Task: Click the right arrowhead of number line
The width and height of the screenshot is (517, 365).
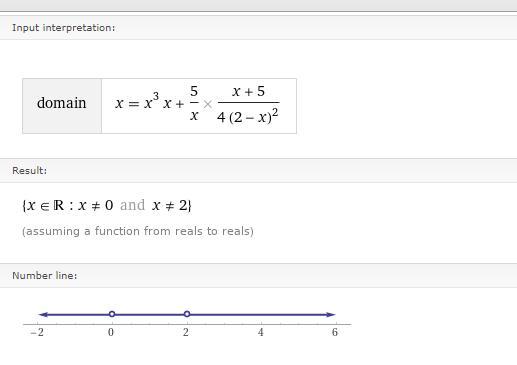Action: coord(330,314)
